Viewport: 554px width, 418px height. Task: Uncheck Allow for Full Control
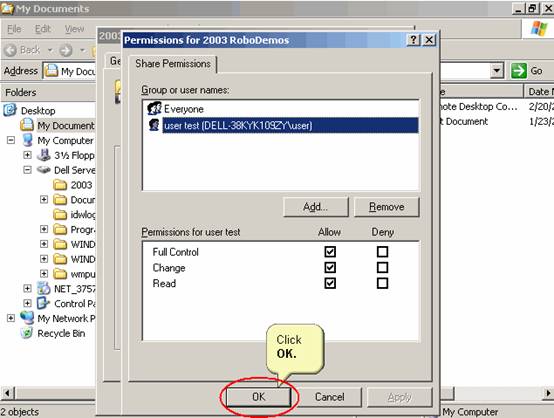coord(330,252)
